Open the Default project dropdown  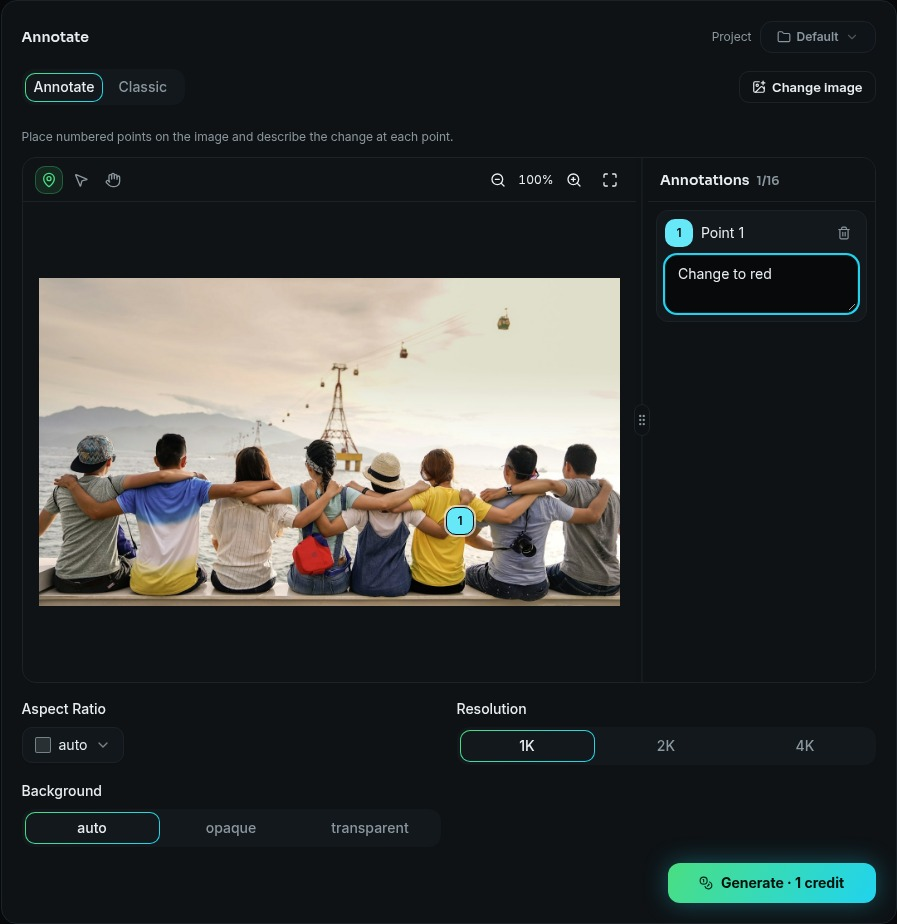click(817, 37)
